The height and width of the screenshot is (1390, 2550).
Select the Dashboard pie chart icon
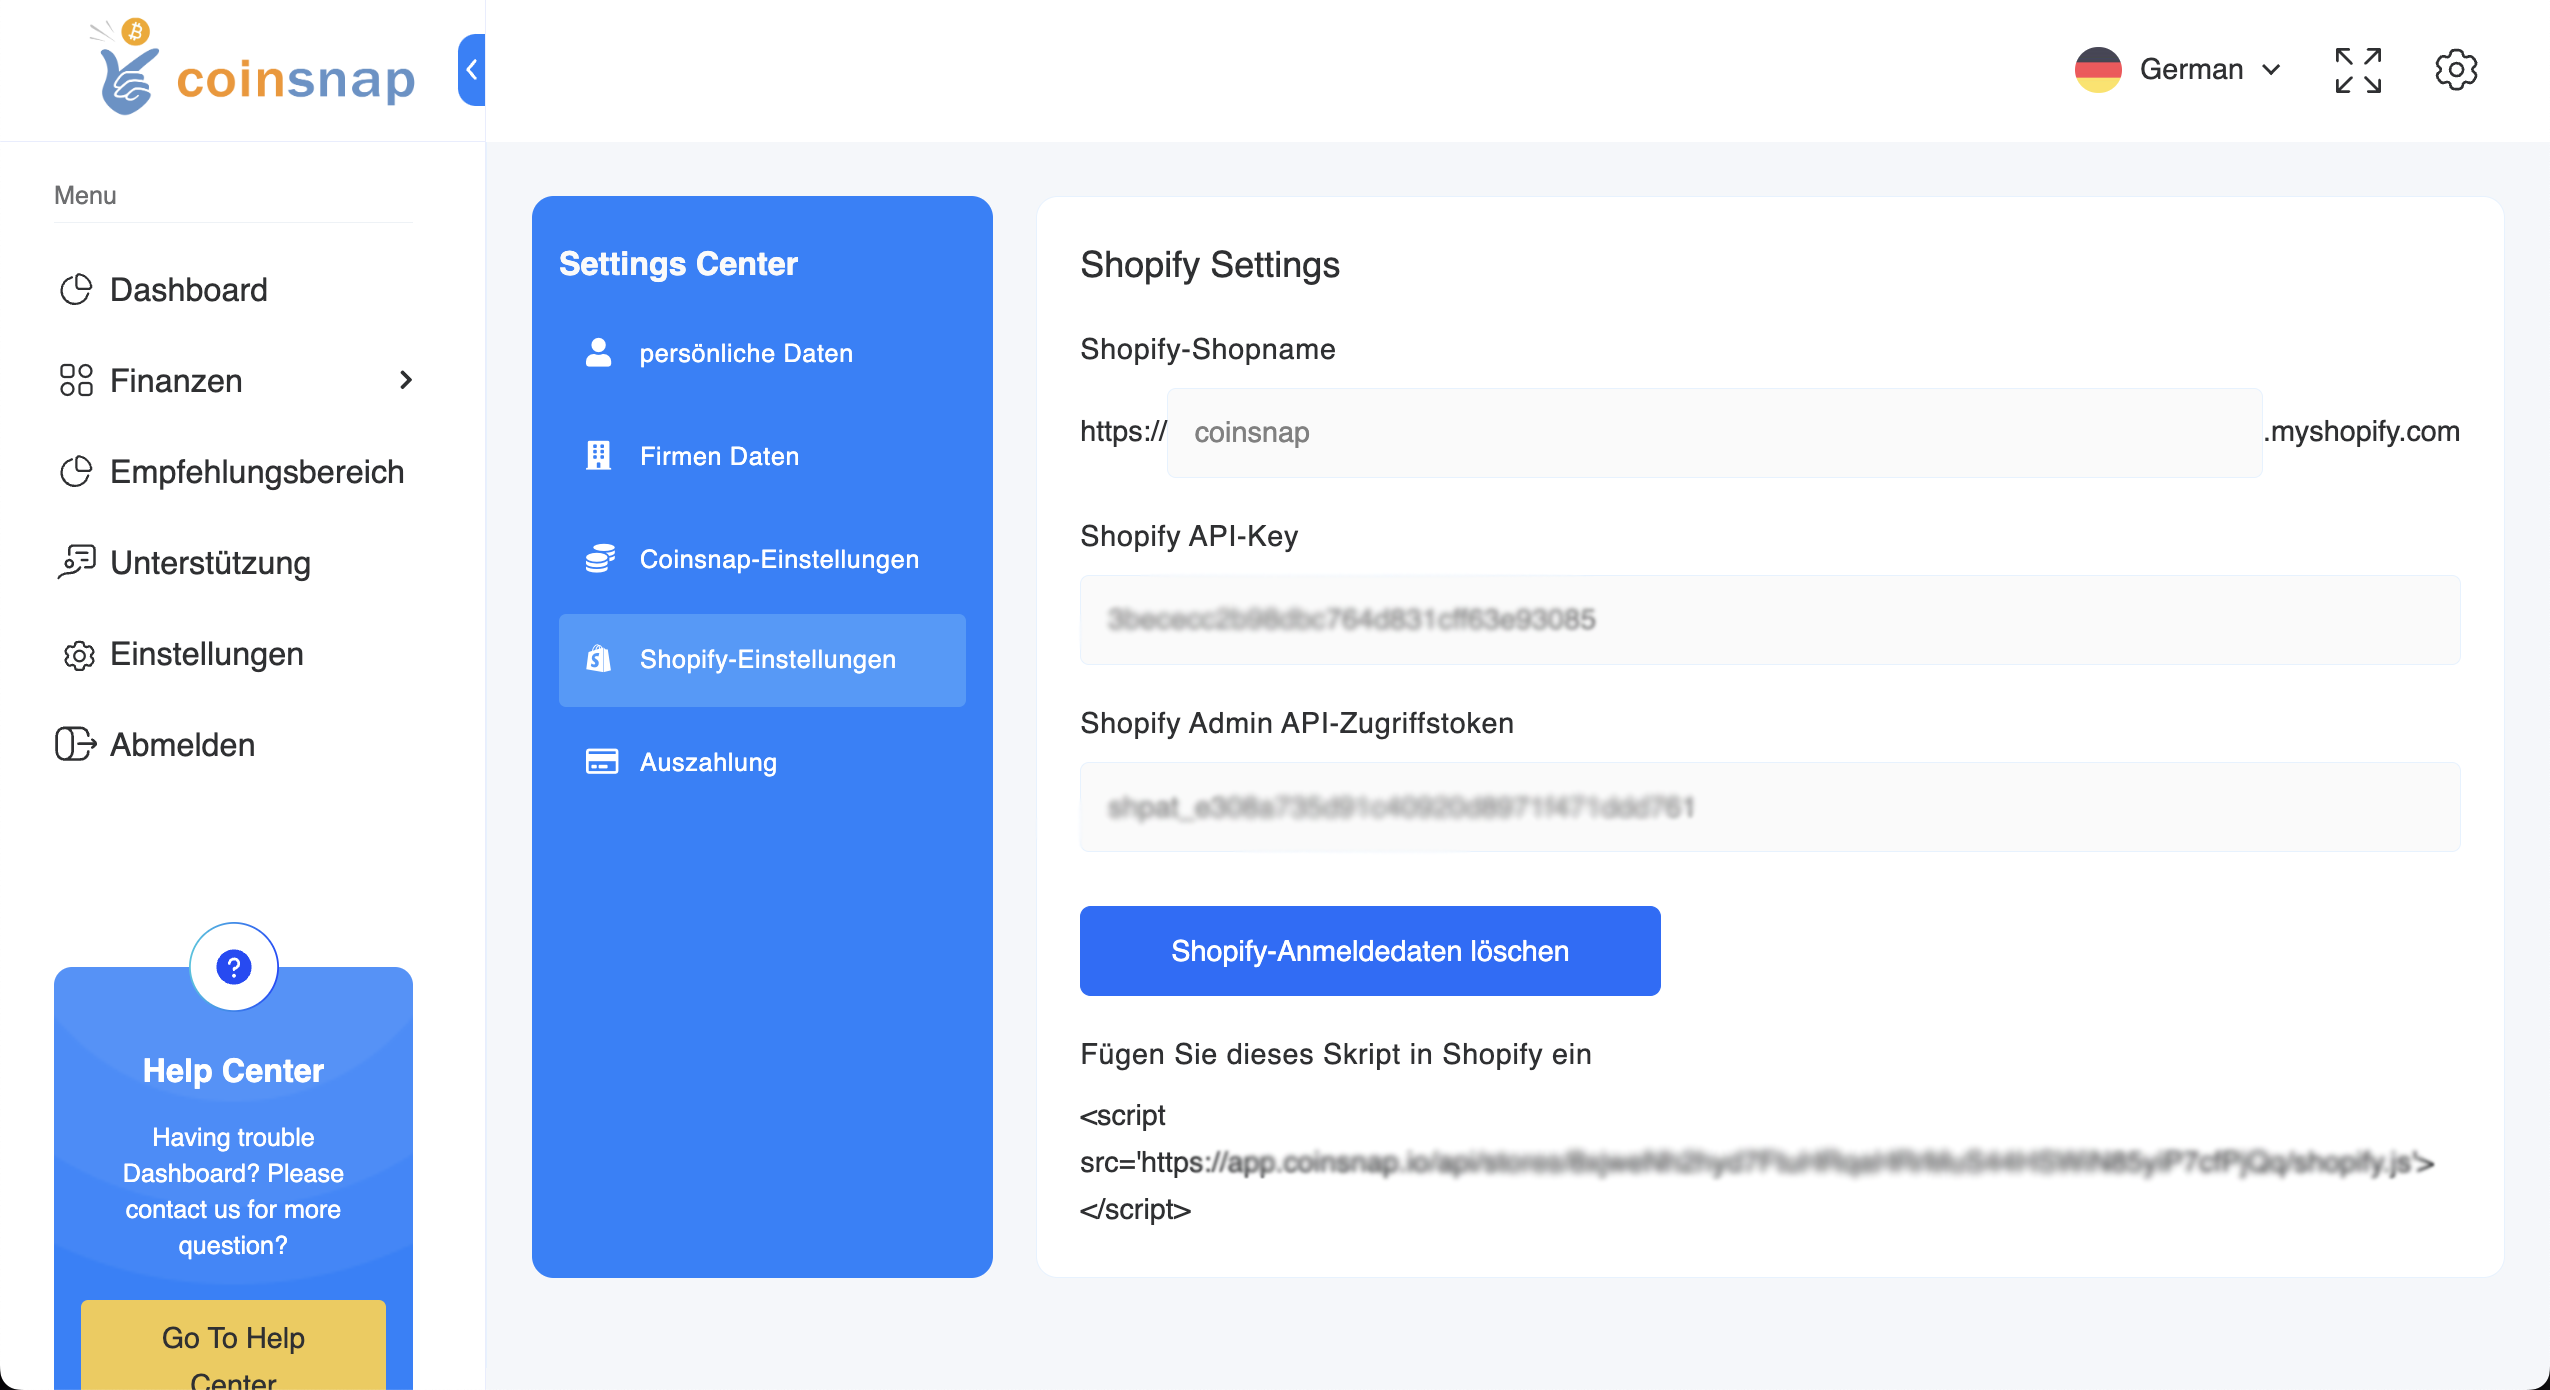(x=77, y=289)
